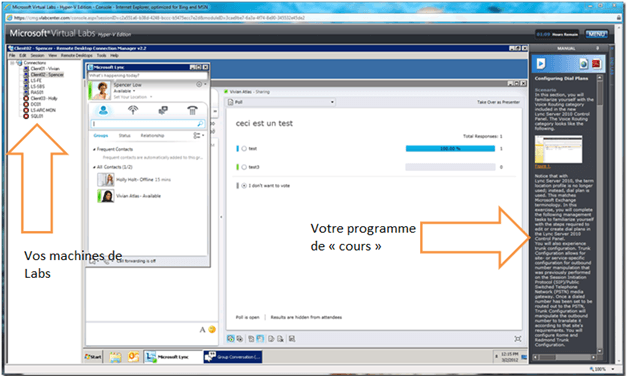627x376 pixels.
Task: Click the play icon in Manual panel
Action: (x=541, y=64)
